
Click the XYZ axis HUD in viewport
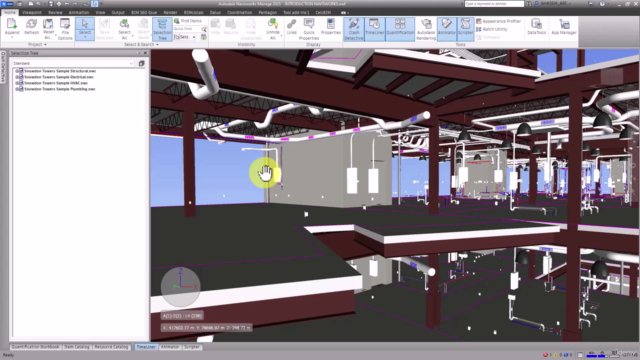click(x=180, y=286)
